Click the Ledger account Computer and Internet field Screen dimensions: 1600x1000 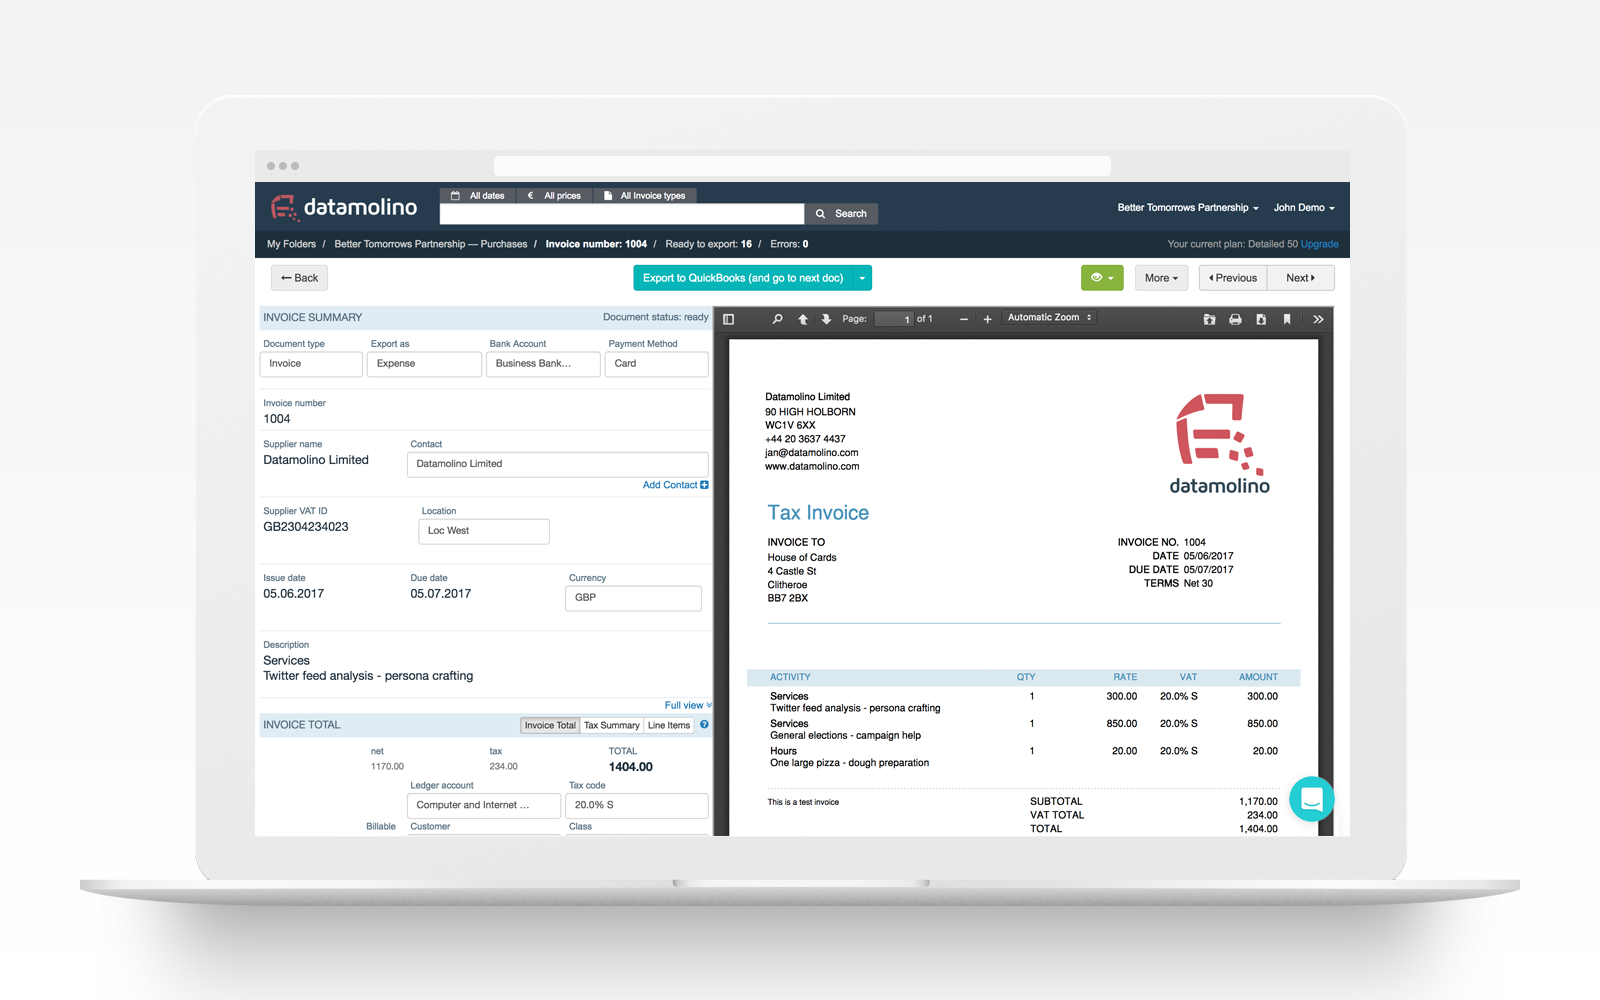484,805
